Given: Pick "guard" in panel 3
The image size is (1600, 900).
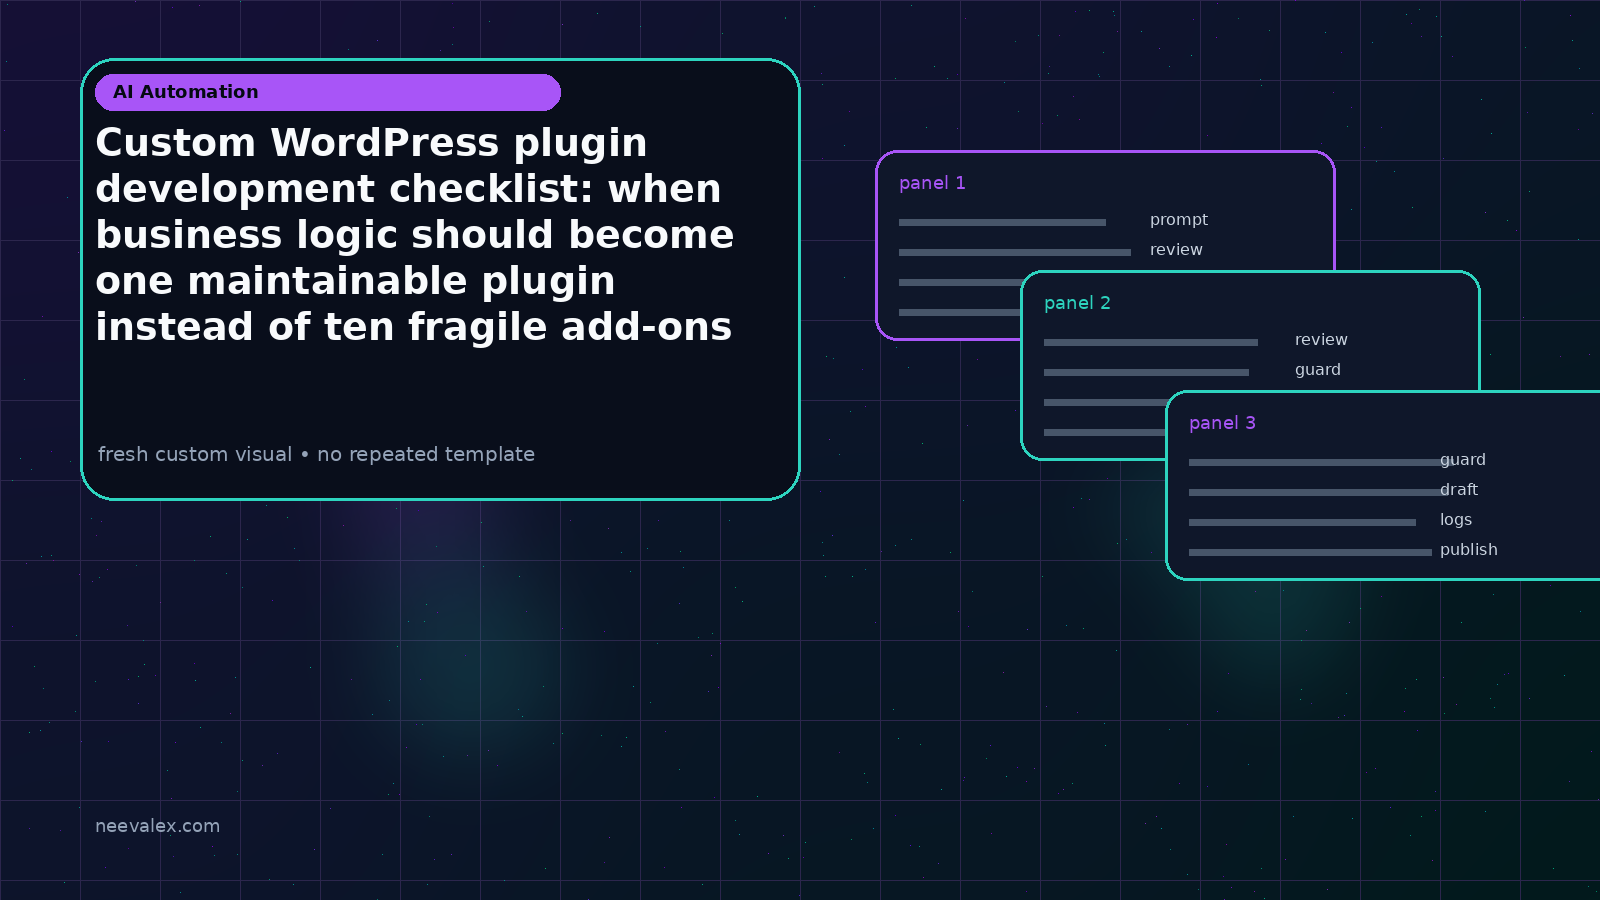Looking at the screenshot, I should tap(1463, 460).
